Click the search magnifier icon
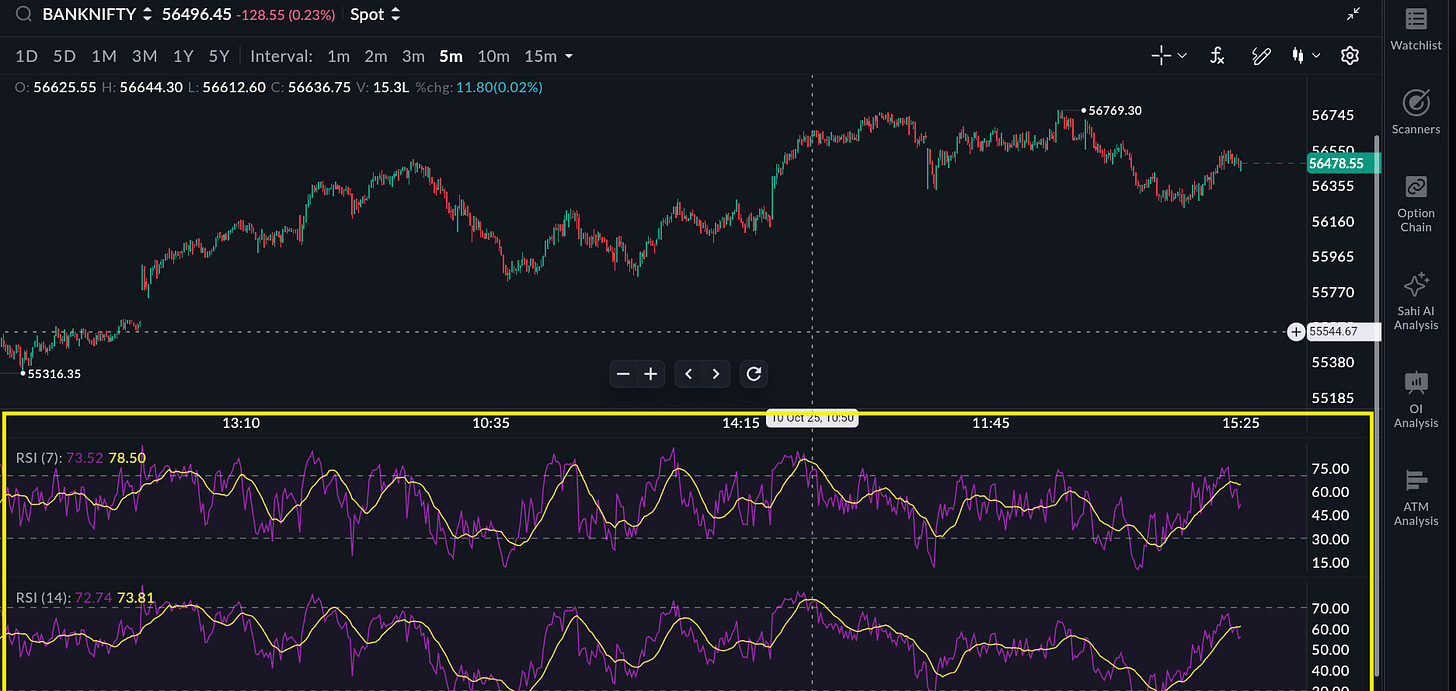This screenshot has width=1456, height=691. tap(23, 14)
